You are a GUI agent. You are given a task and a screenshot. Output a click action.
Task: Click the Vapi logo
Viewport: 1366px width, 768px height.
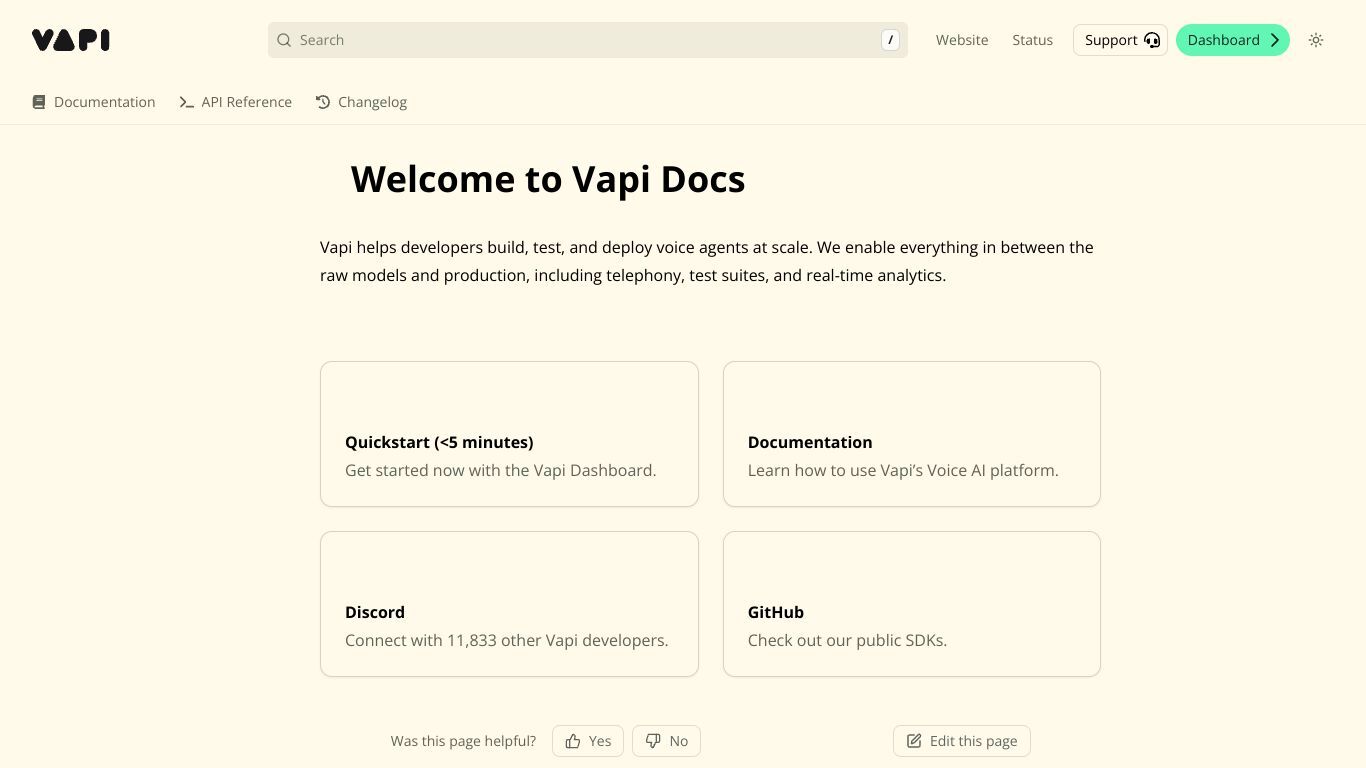coord(71,40)
